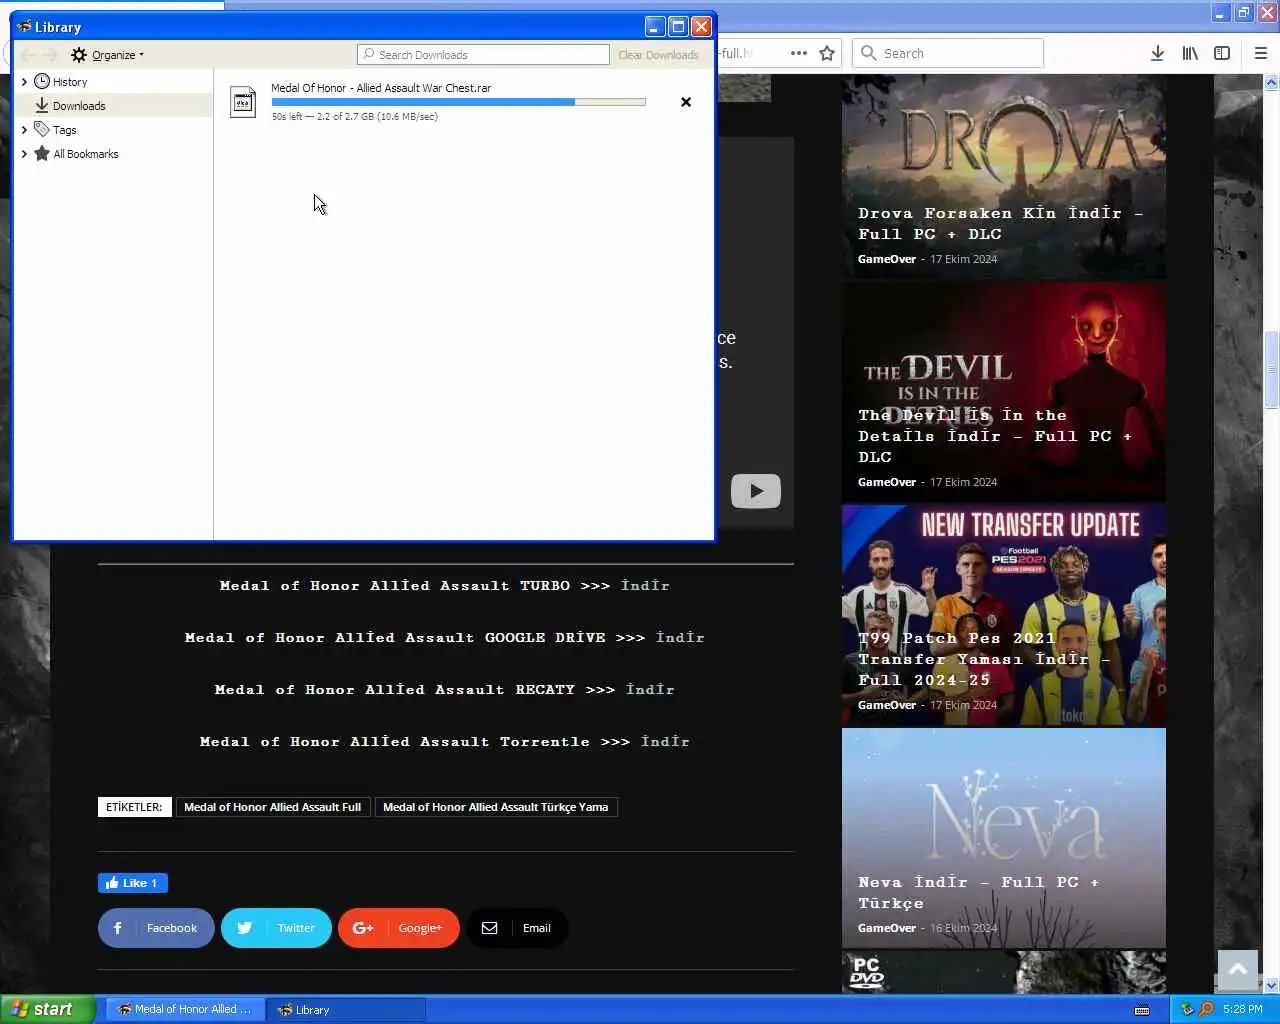Click the PC DVD thumbnail at bottom
Screen dimensions: 1280x1024
1004,972
